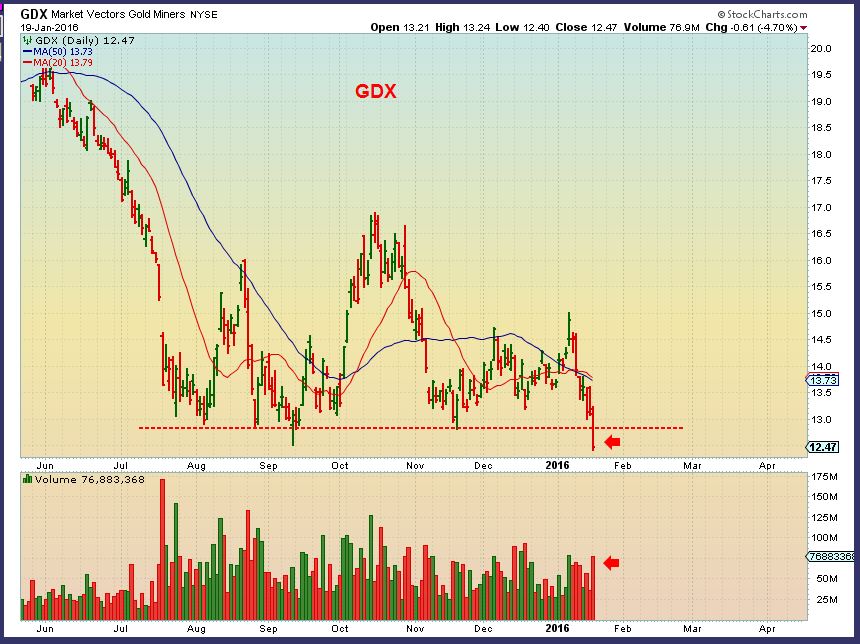Screen dimensions: 860x644
Task: Click the red down triangle after Chg
Action: (804, 27)
